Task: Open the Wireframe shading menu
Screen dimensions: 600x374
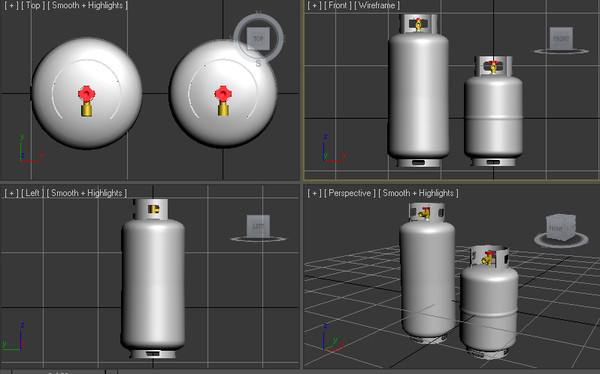Action: pos(377,6)
